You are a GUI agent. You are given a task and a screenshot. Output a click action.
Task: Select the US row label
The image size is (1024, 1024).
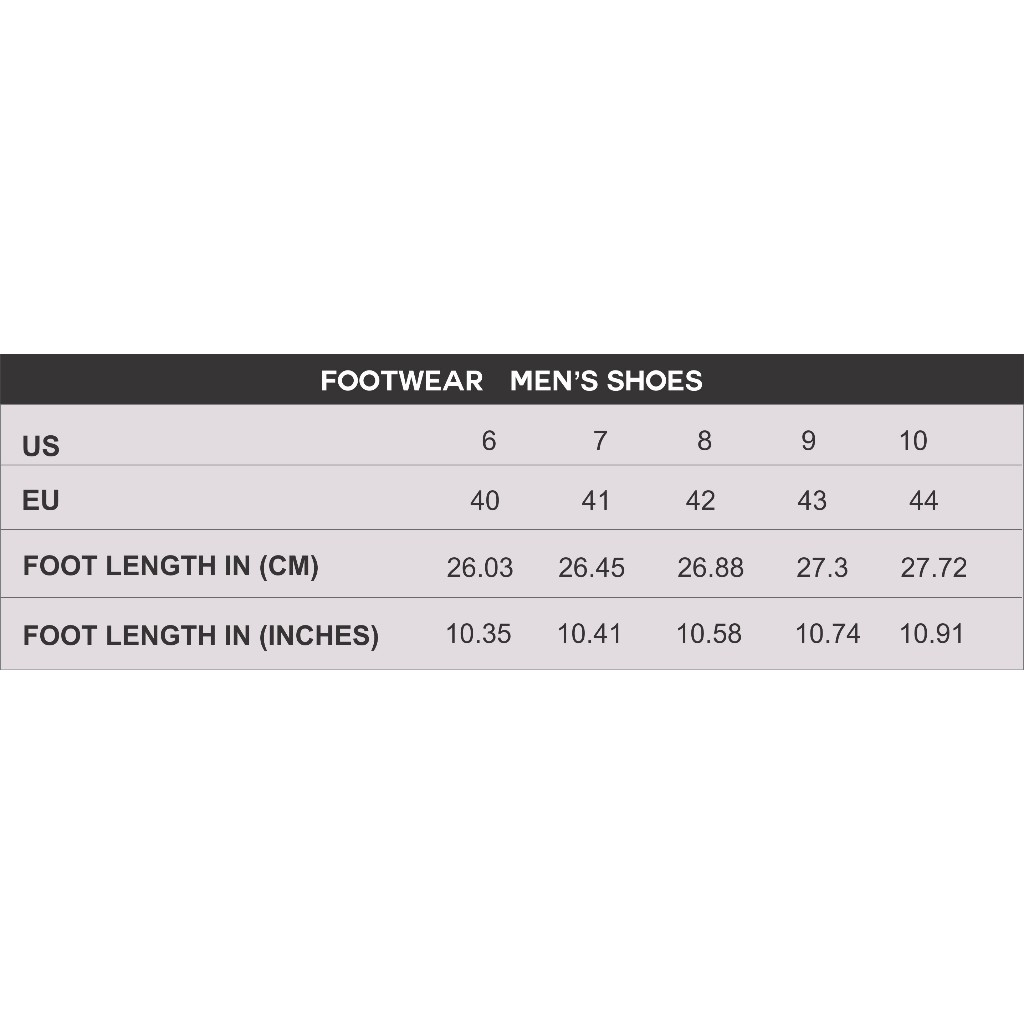pos(41,446)
